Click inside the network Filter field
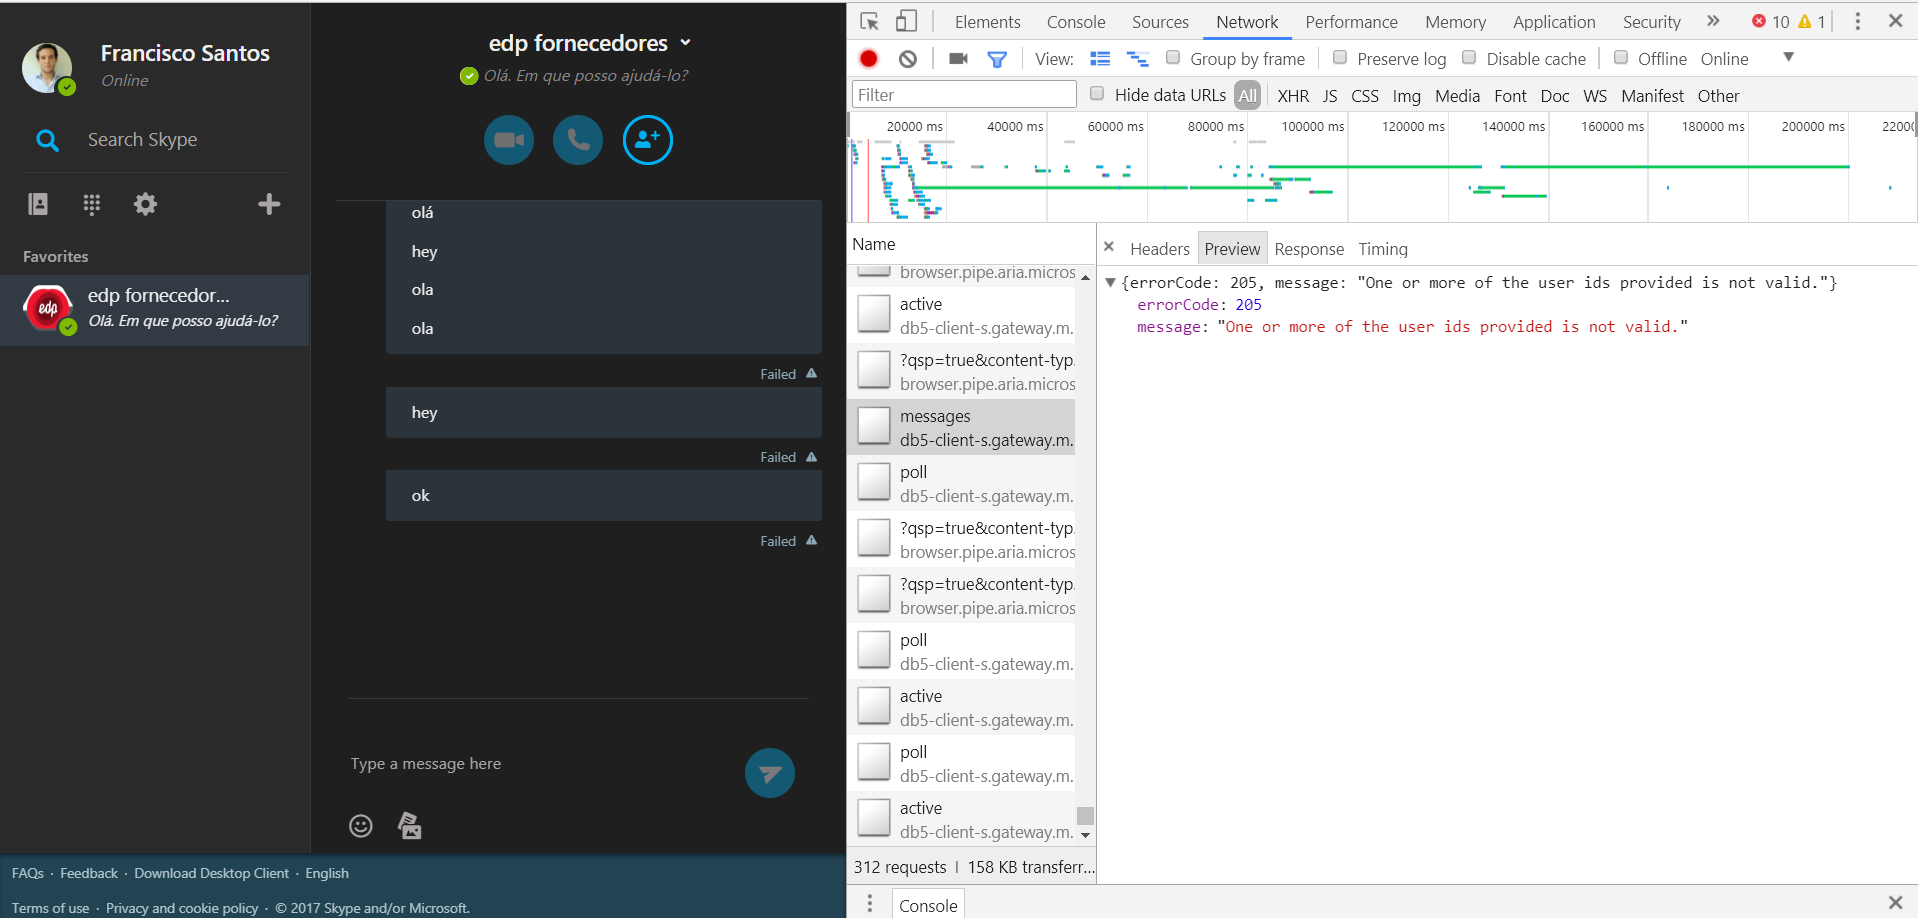 click(x=963, y=93)
